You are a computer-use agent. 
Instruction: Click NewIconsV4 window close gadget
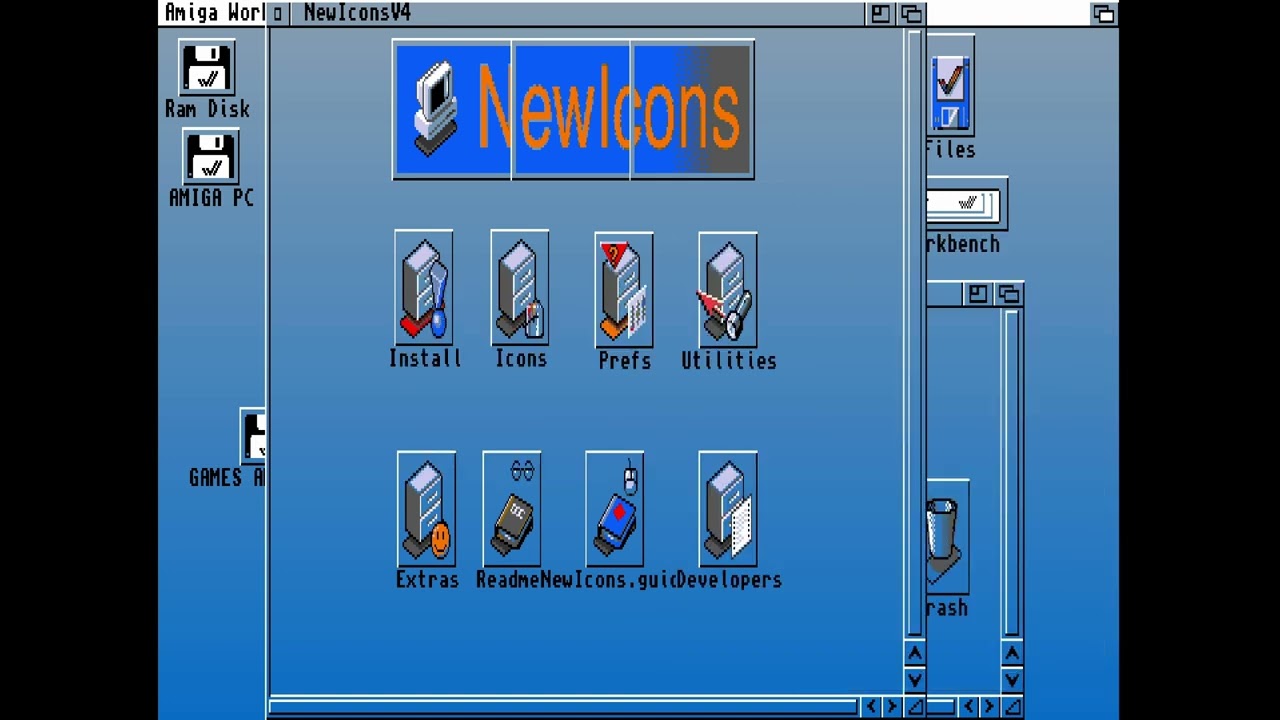click(x=278, y=13)
